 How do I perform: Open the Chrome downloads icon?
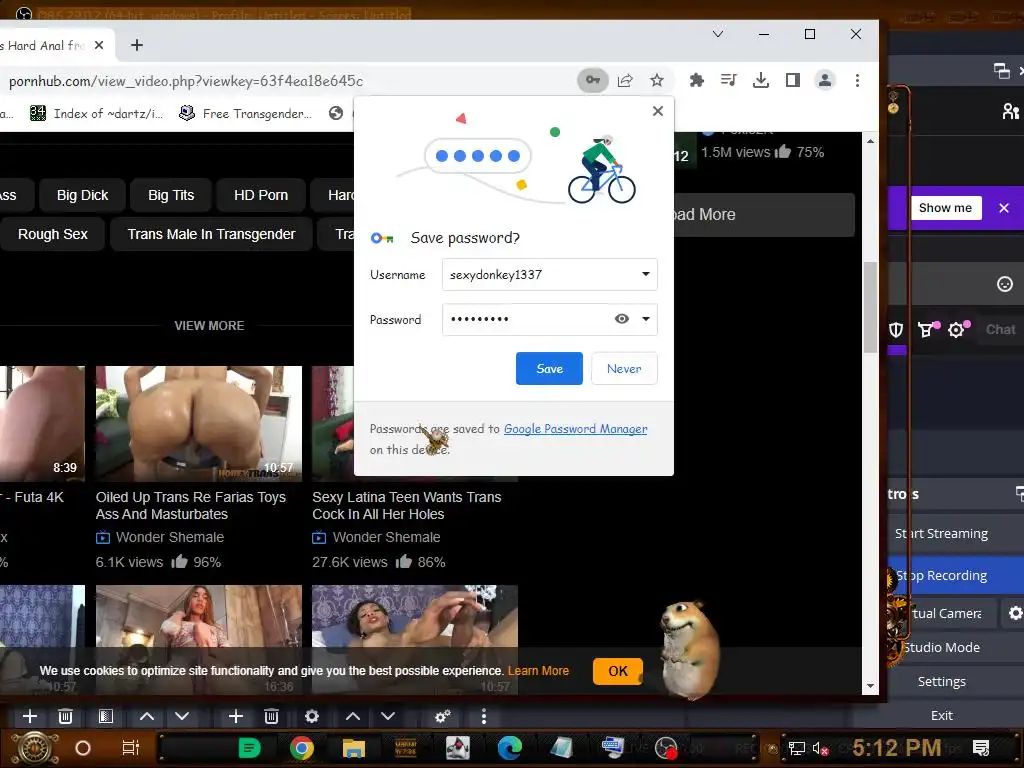point(761,80)
